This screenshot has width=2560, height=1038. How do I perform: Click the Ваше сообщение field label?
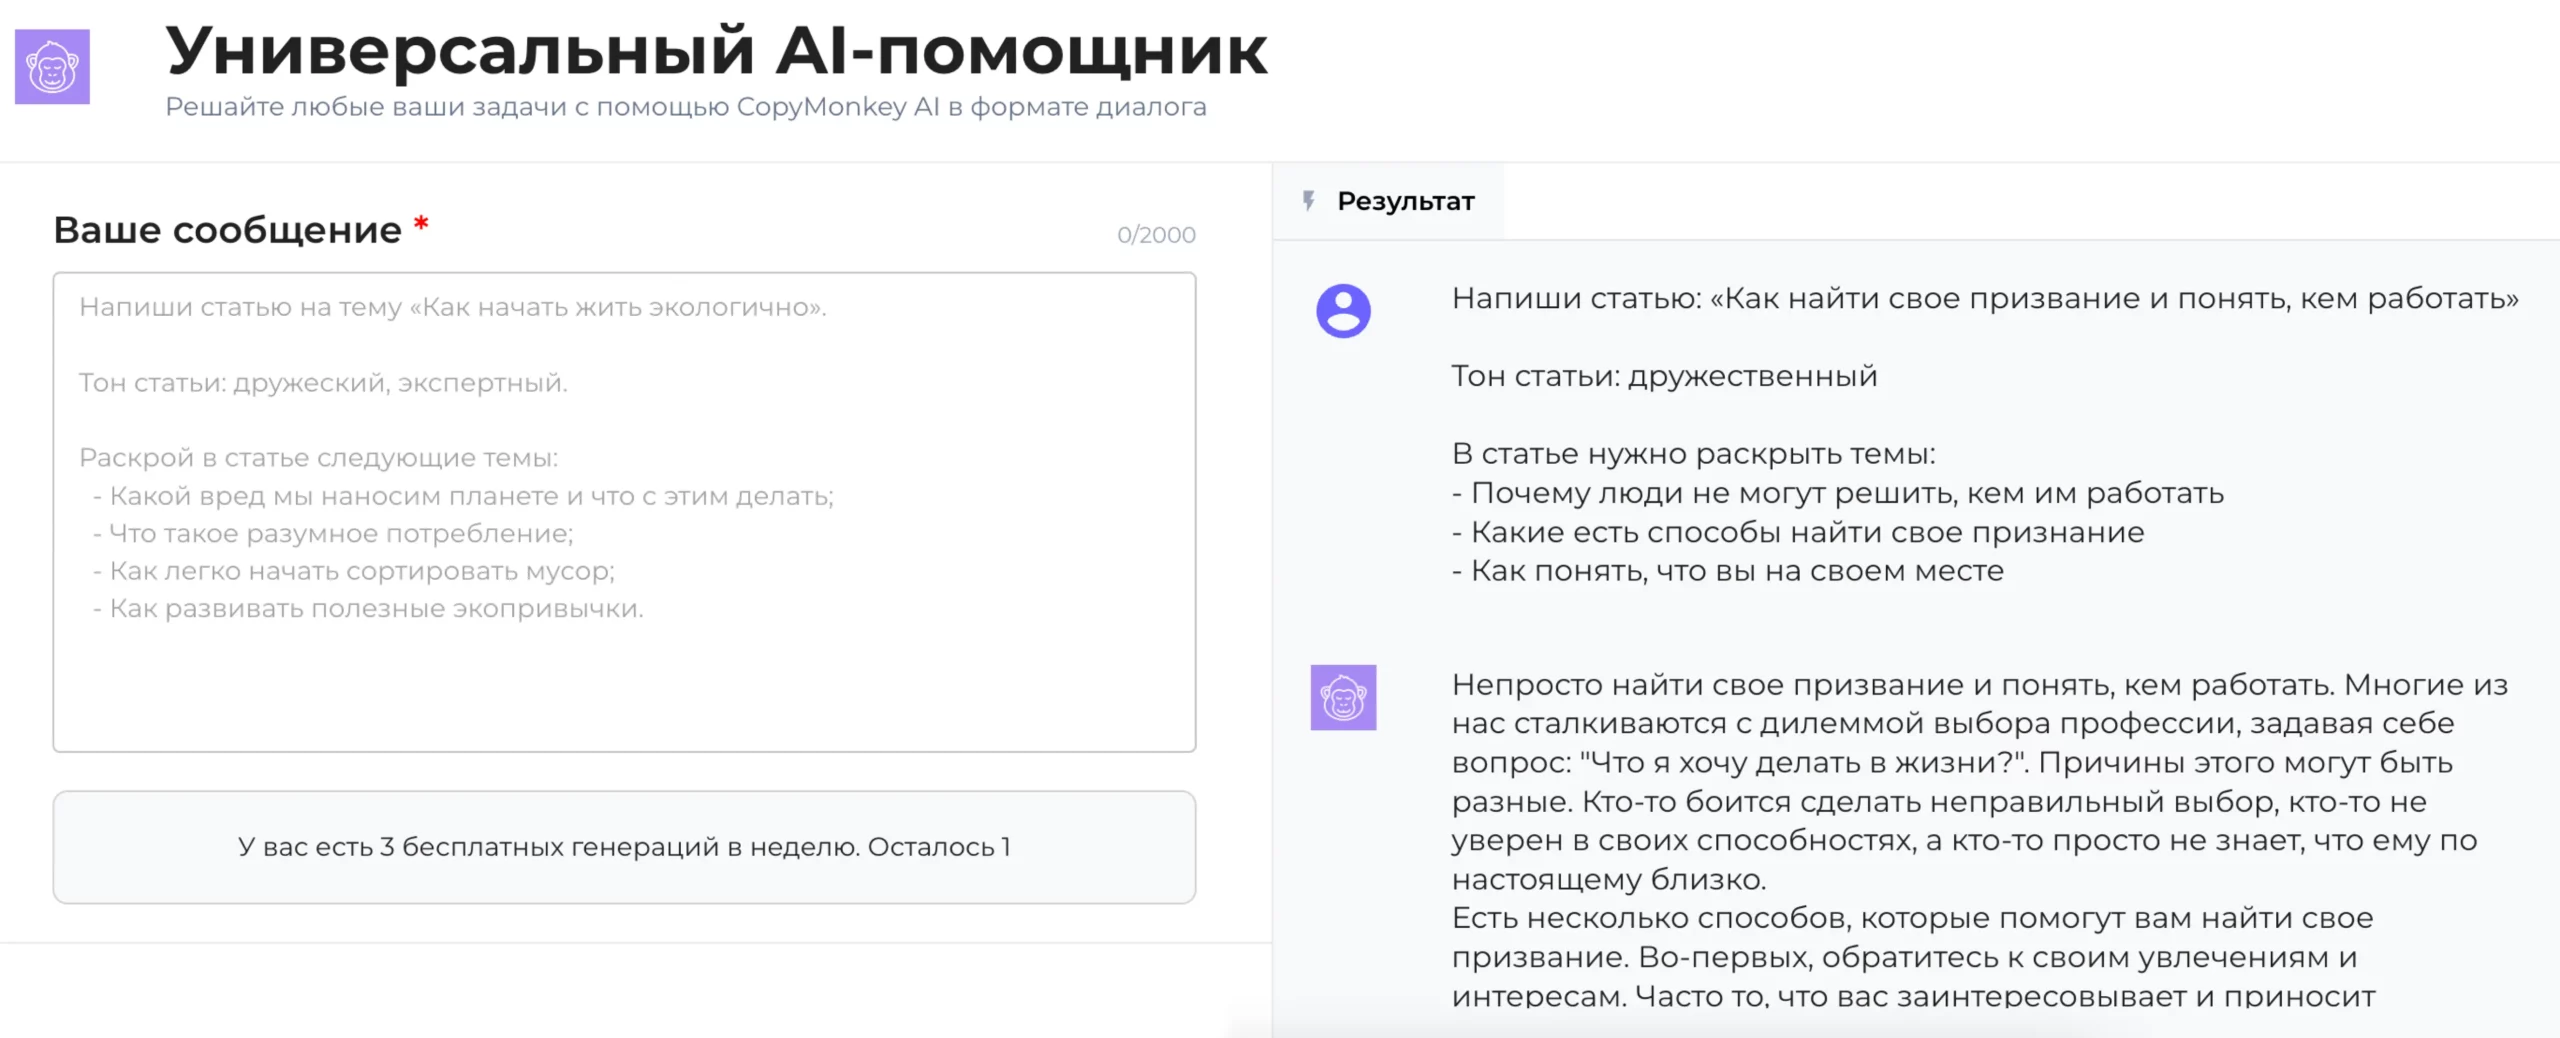point(227,230)
